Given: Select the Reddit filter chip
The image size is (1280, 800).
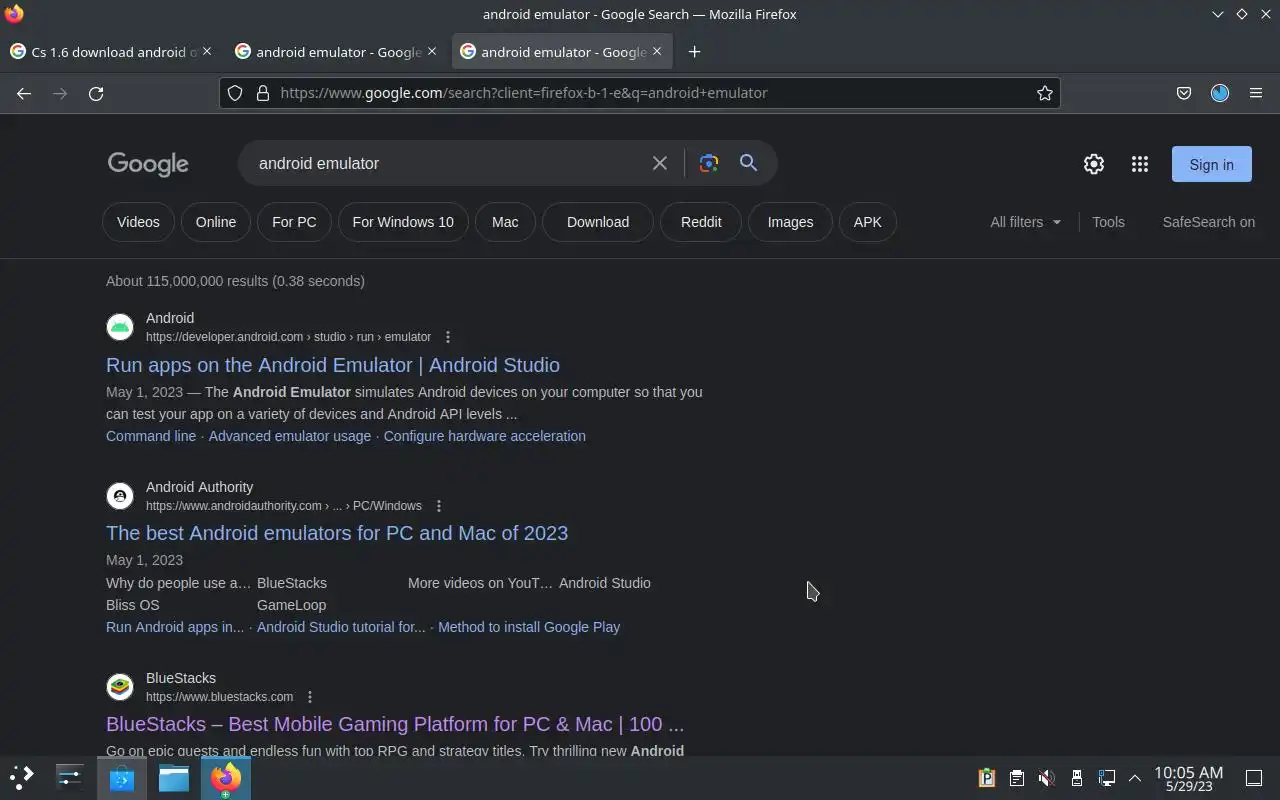Looking at the screenshot, I should coord(701,222).
